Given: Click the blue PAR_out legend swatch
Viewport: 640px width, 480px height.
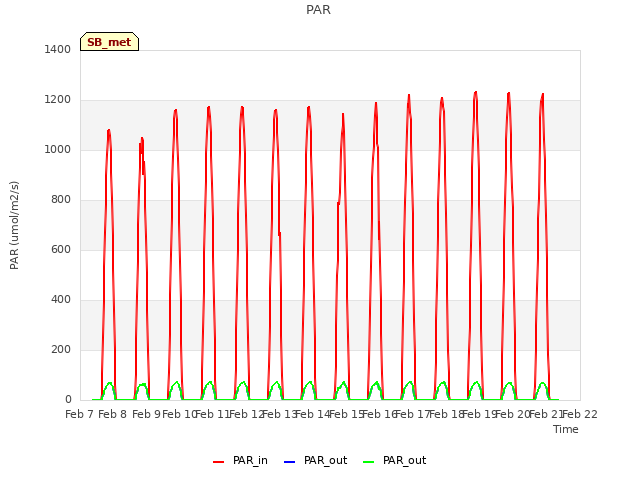Looking at the screenshot, I should (289, 462).
